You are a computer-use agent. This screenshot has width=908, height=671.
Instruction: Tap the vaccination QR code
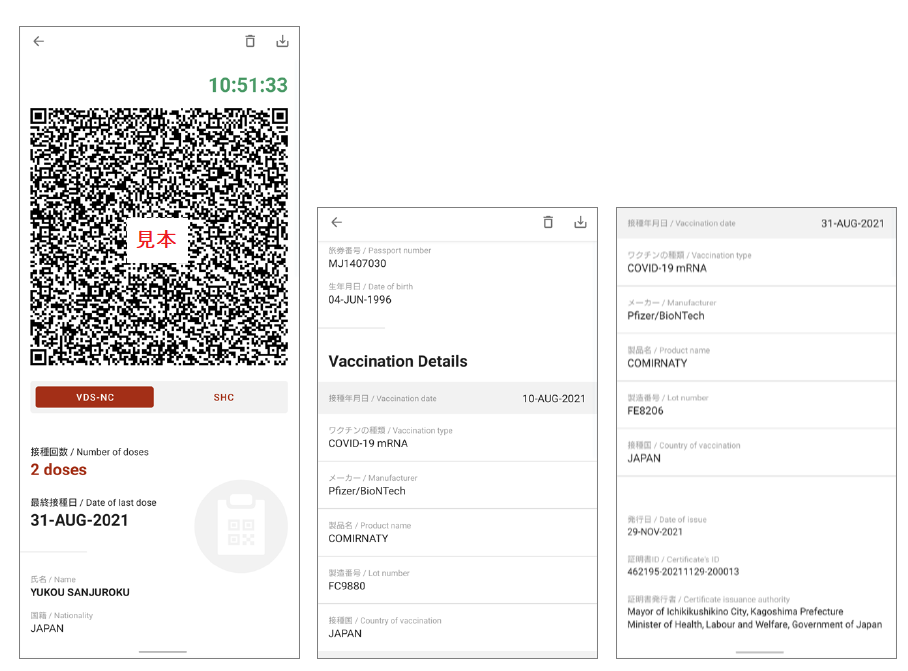(x=159, y=237)
